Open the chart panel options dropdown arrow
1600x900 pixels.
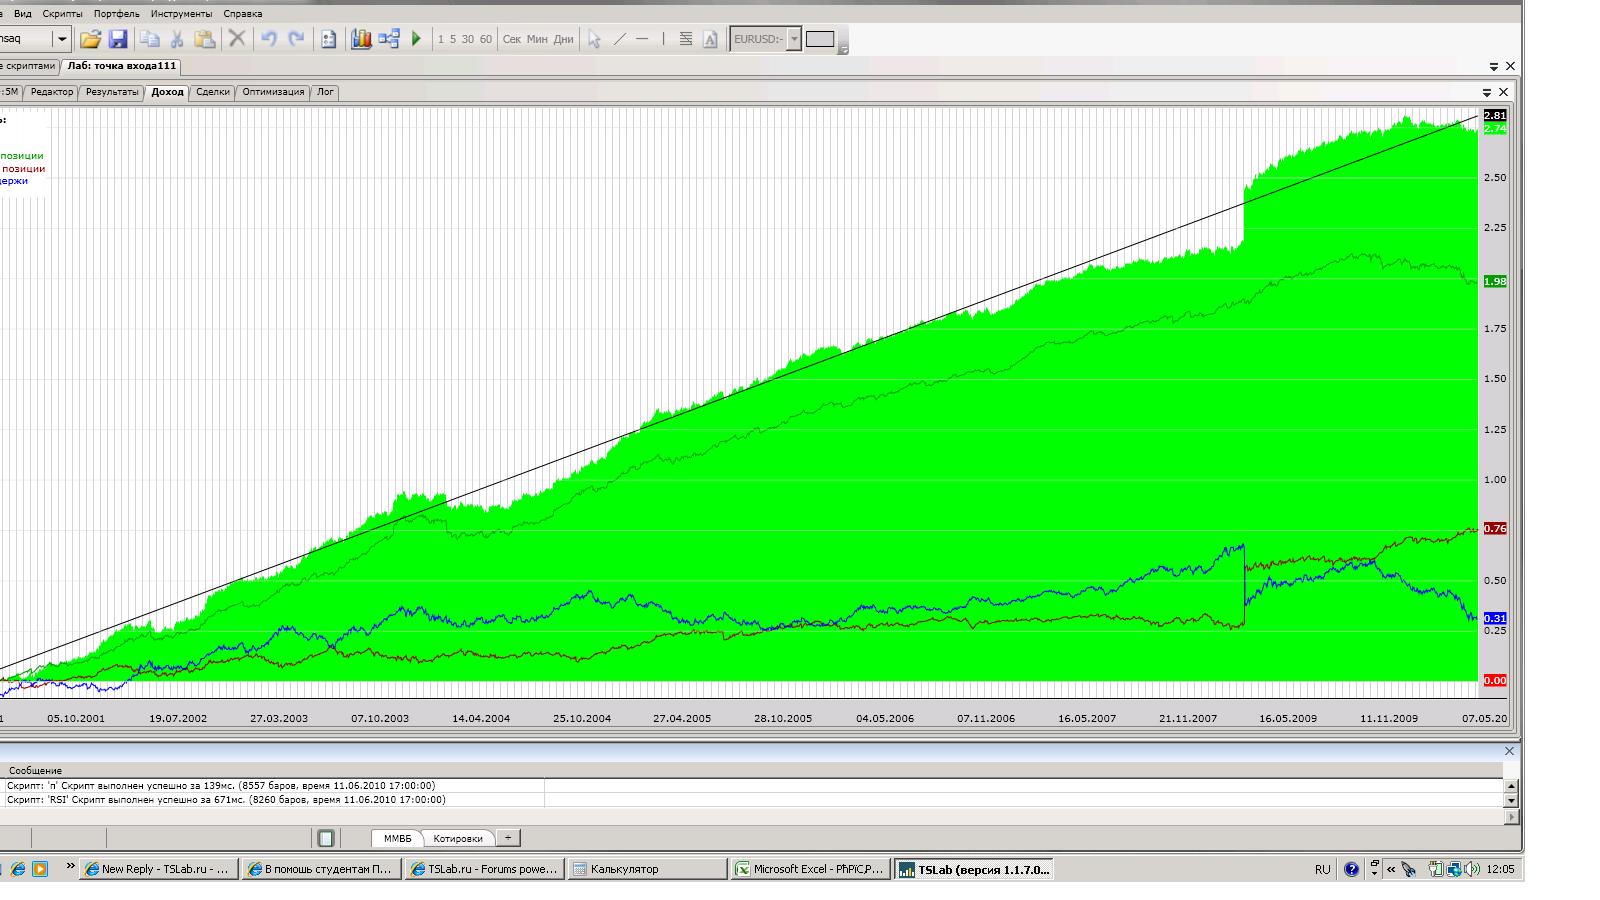pos(1487,92)
